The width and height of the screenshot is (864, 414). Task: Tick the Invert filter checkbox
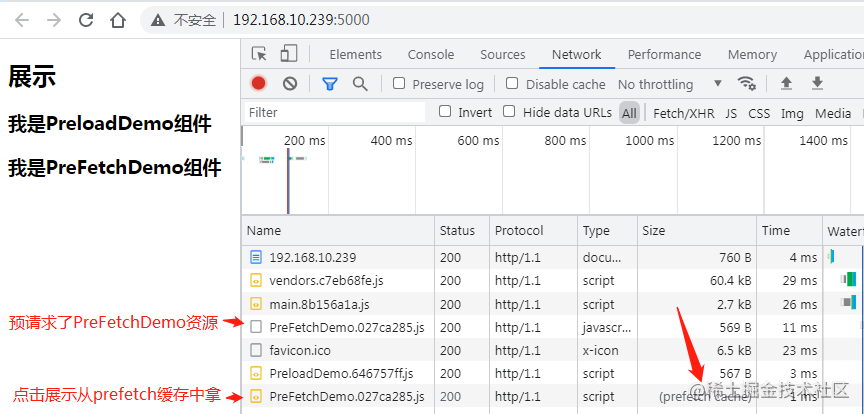click(445, 112)
